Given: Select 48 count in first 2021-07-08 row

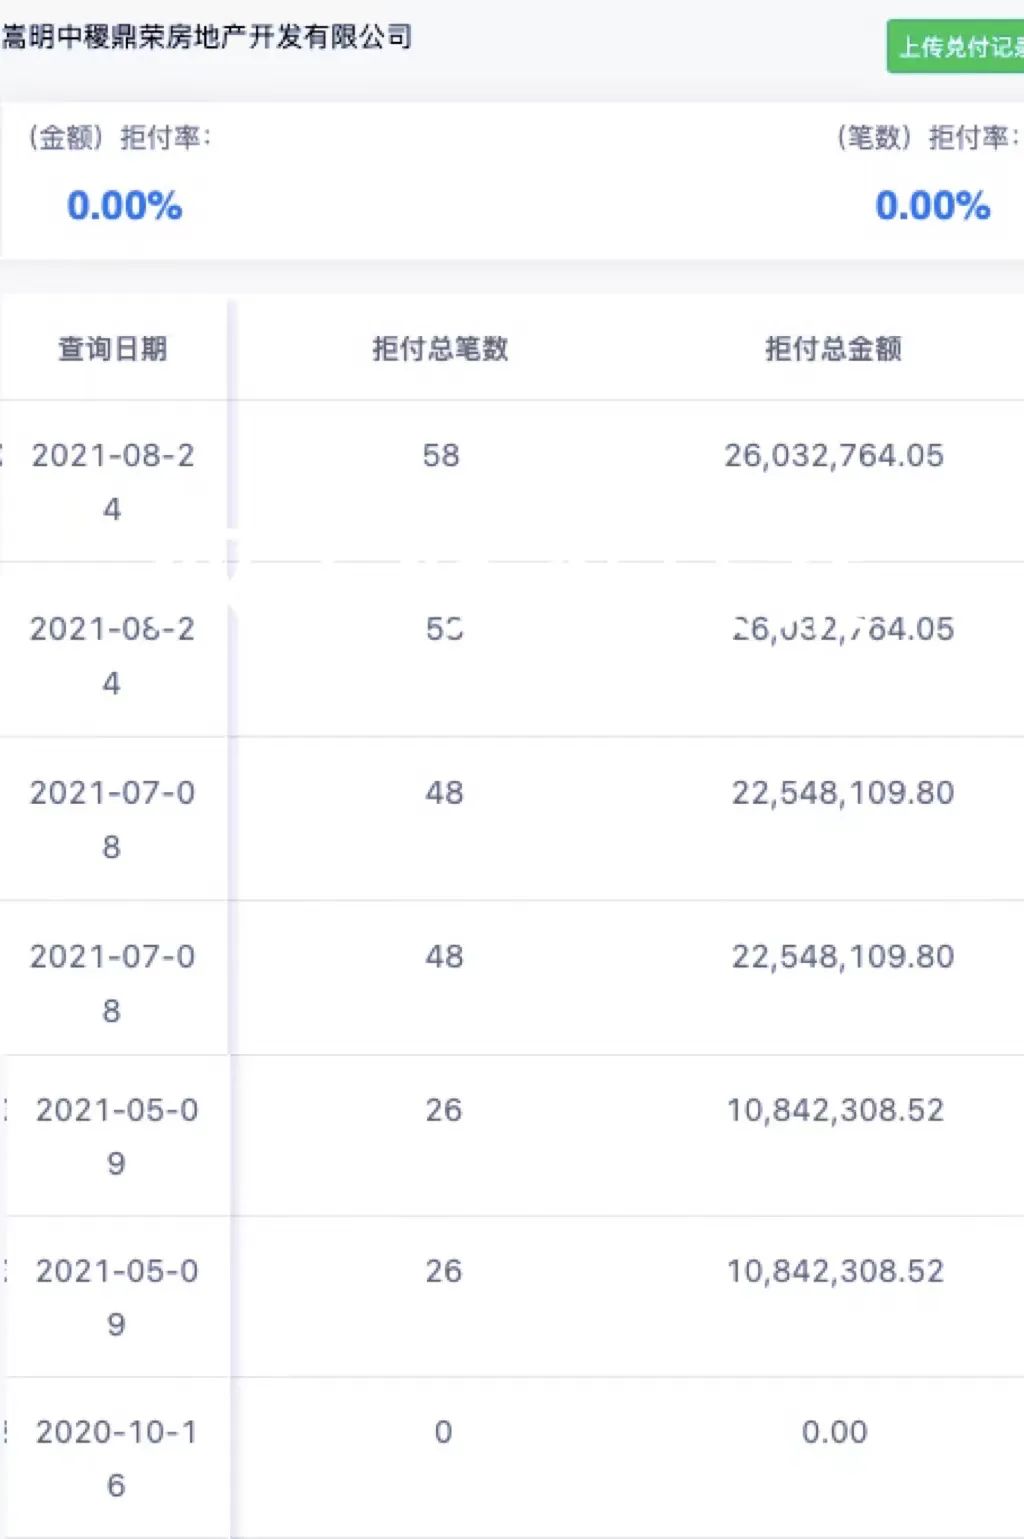Looking at the screenshot, I should (444, 793).
